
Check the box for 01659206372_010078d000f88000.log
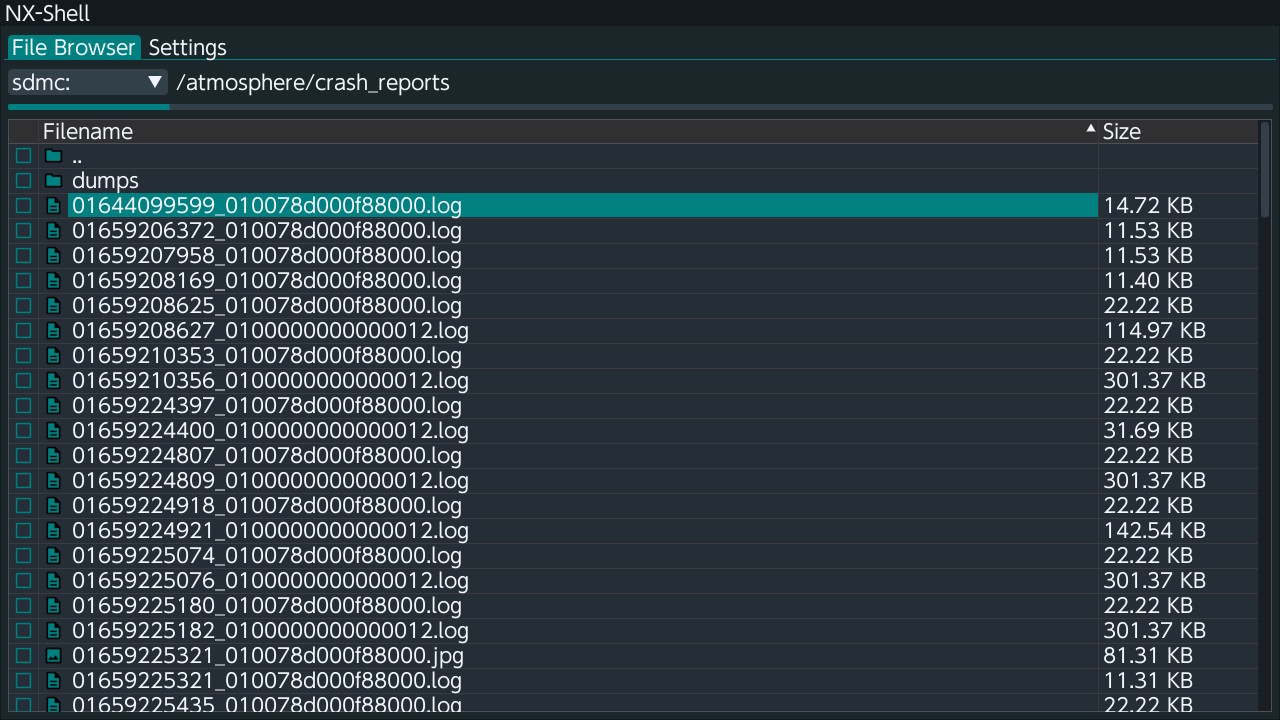23,231
